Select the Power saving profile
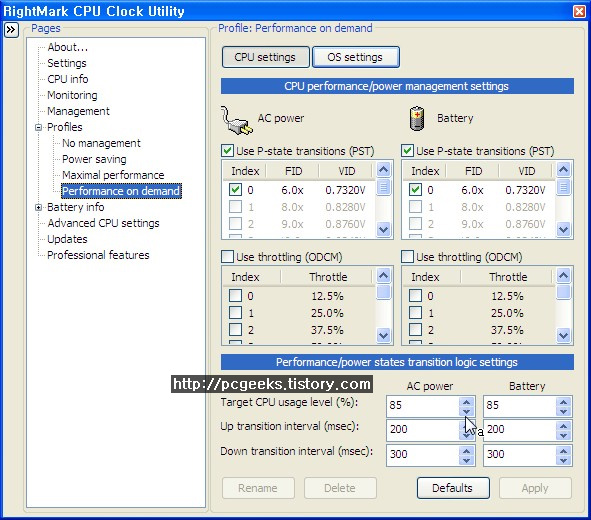 coord(94,159)
